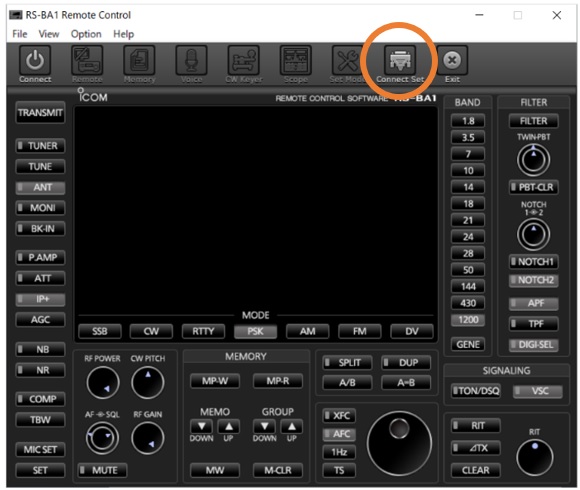Toggle the MUTE button

[102, 470]
